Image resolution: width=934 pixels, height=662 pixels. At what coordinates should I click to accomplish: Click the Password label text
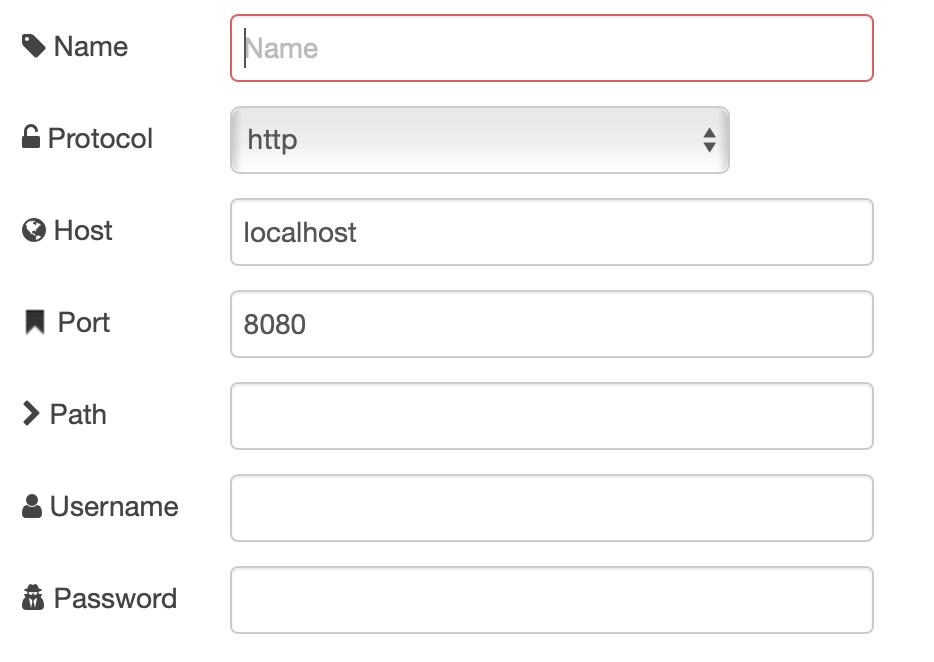click(x=115, y=599)
